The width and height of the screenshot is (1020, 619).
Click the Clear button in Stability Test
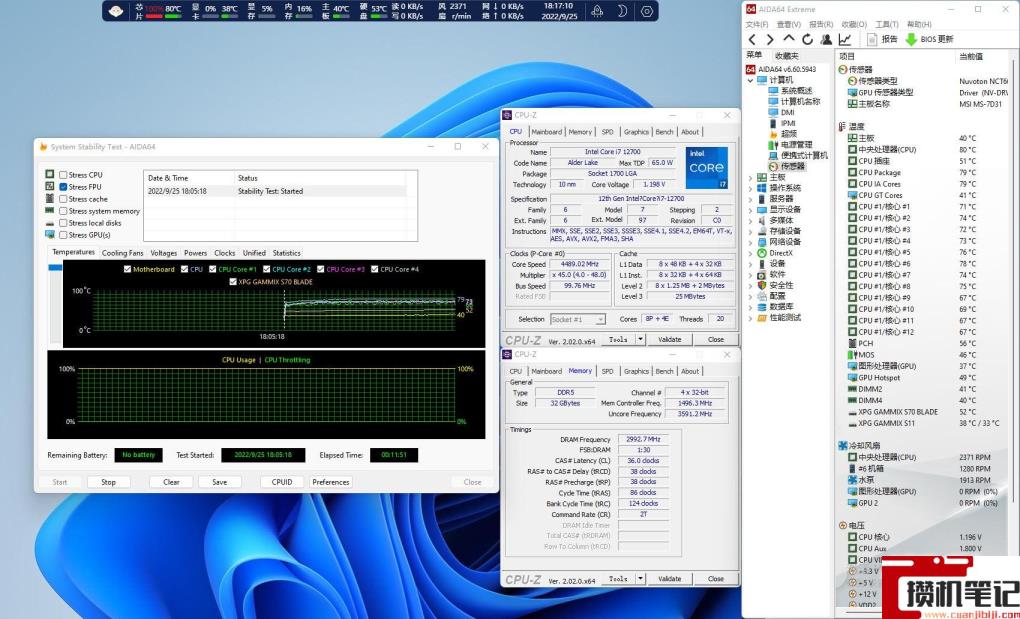(x=171, y=482)
